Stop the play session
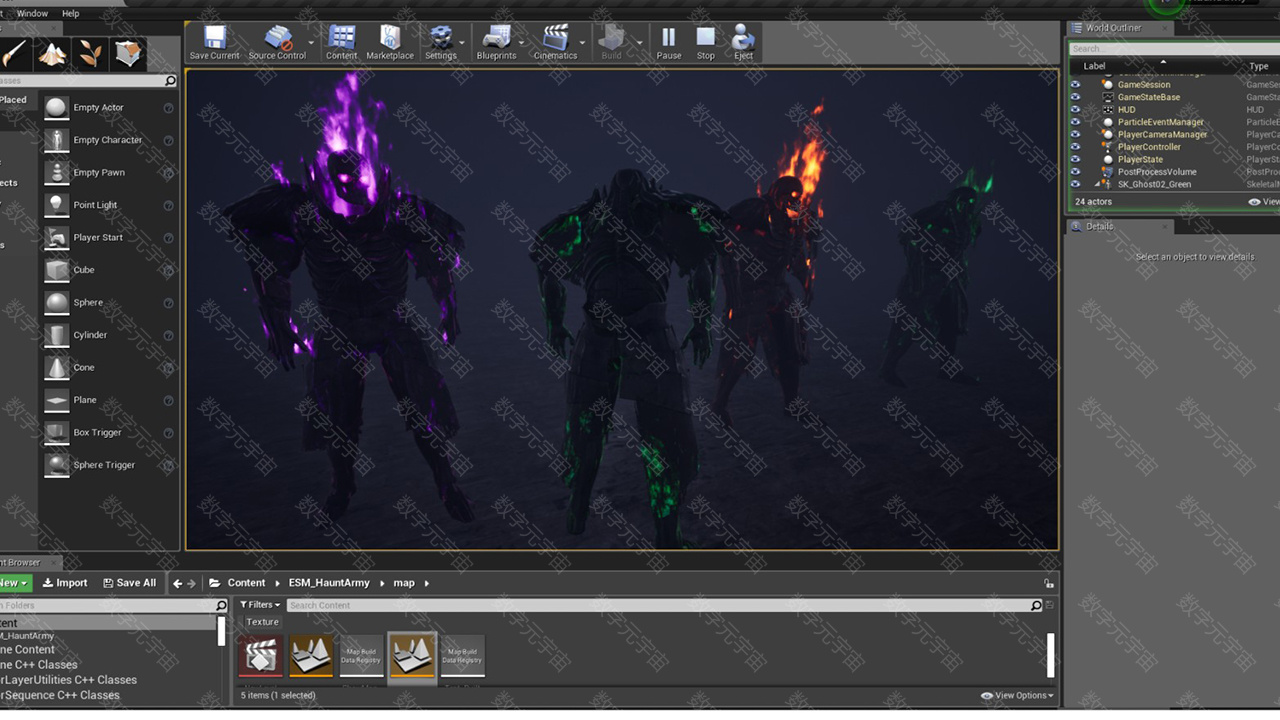Screen dimensions: 1280x720 click(x=706, y=43)
